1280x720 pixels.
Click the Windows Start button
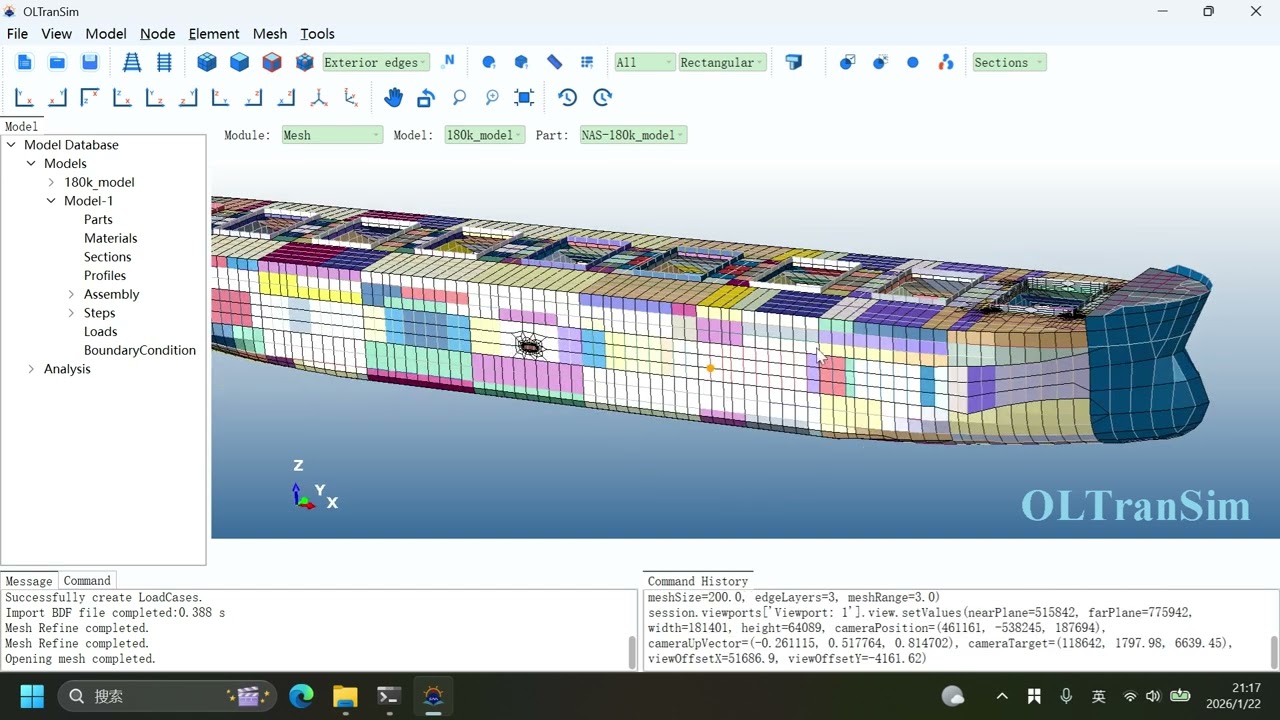pos(32,696)
